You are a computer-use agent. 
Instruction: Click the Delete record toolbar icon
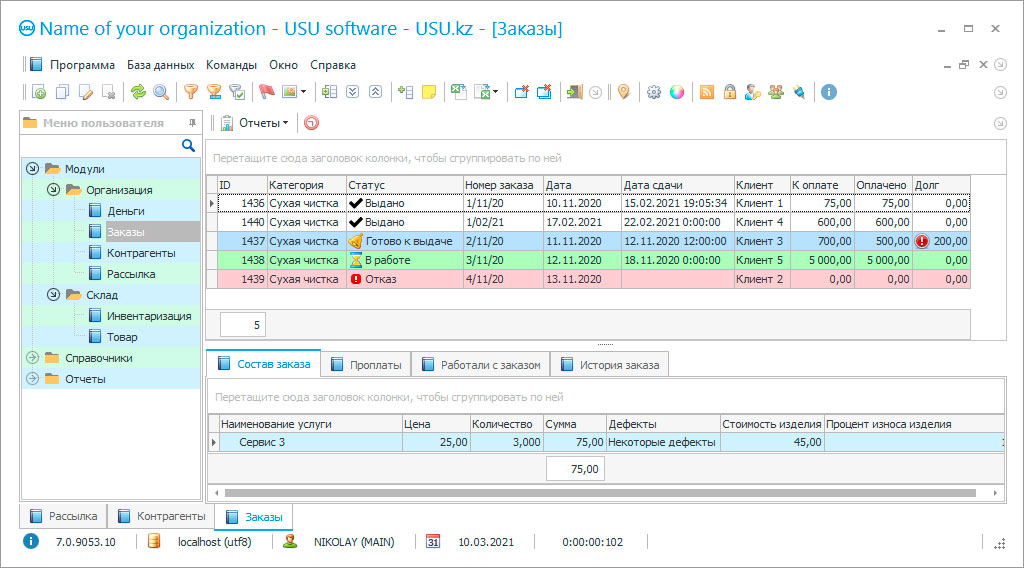(x=109, y=92)
